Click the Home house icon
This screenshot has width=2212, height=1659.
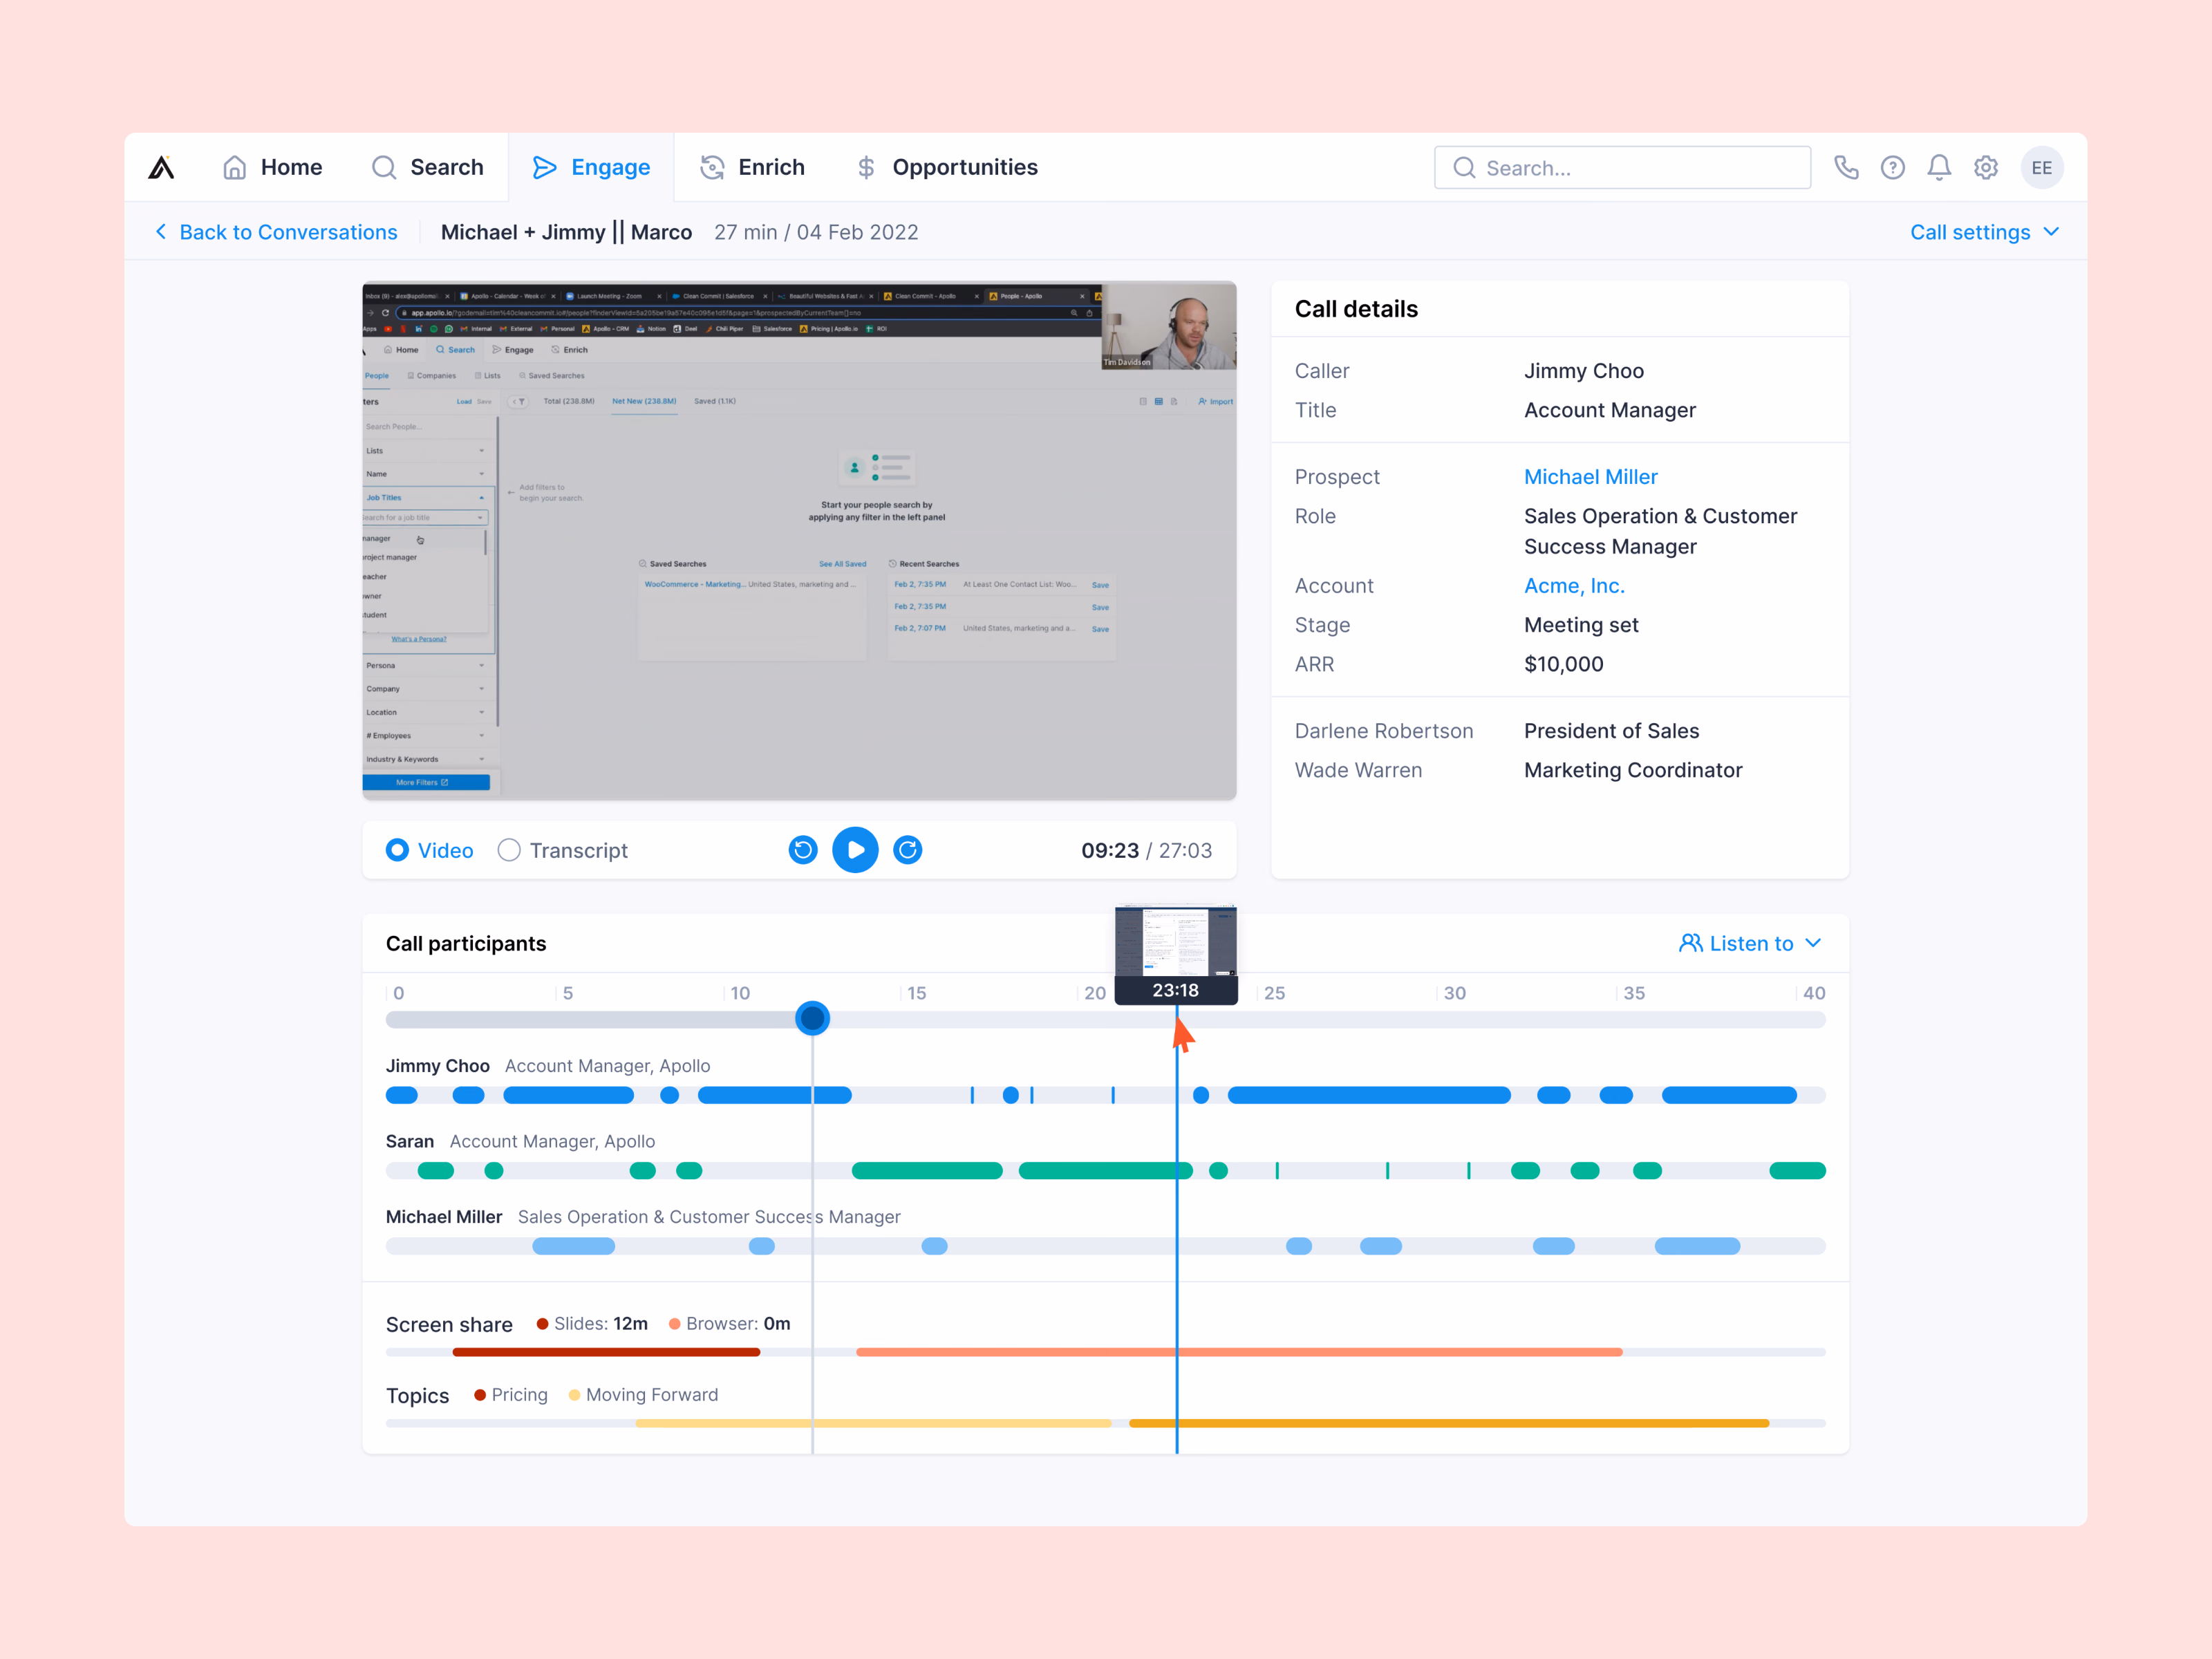tap(234, 167)
